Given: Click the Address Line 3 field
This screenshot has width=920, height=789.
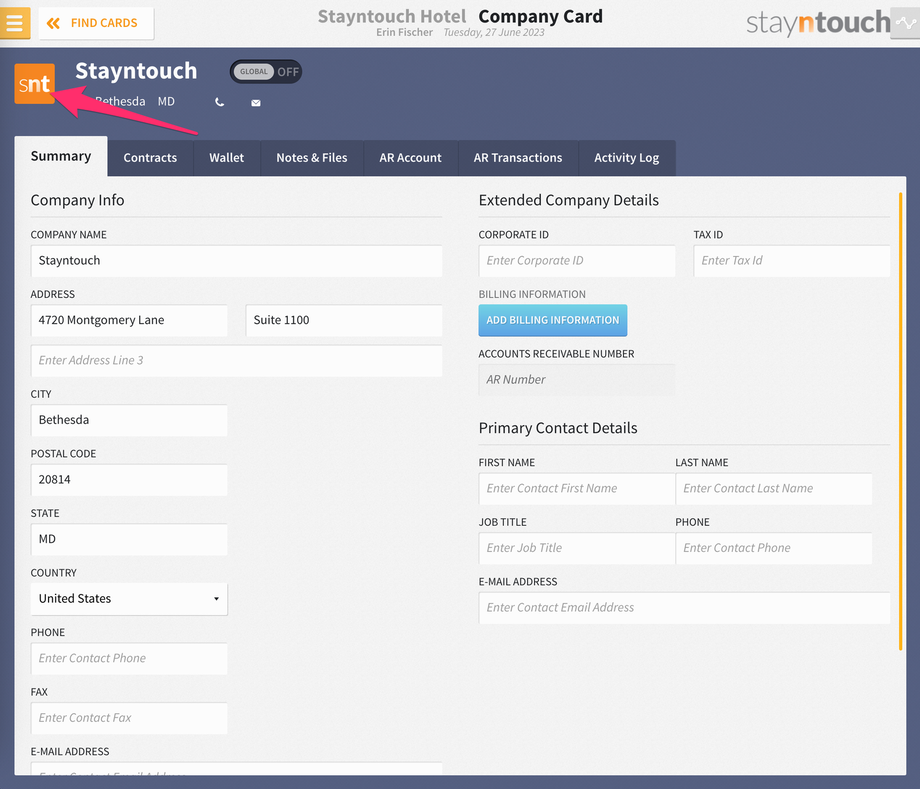Looking at the screenshot, I should 236,360.
